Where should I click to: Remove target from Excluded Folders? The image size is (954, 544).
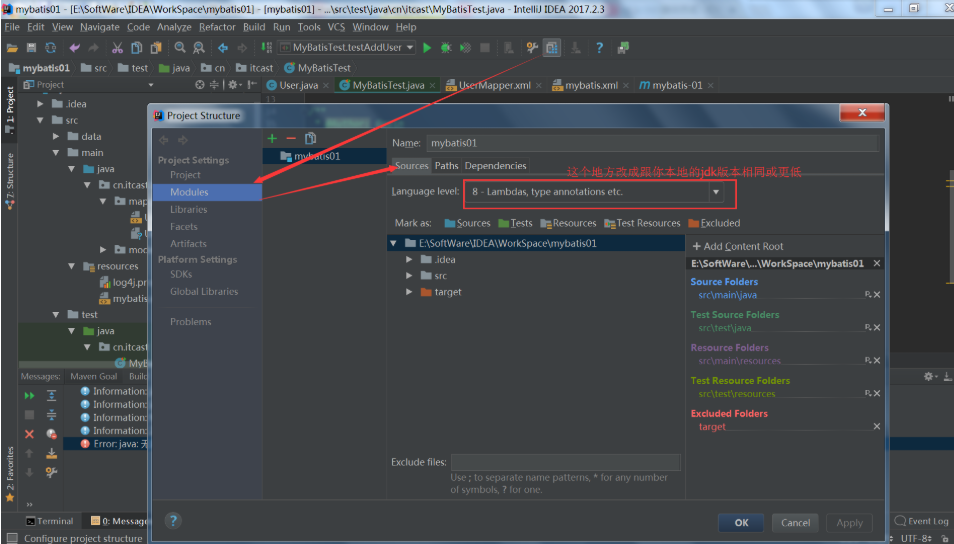point(877,427)
